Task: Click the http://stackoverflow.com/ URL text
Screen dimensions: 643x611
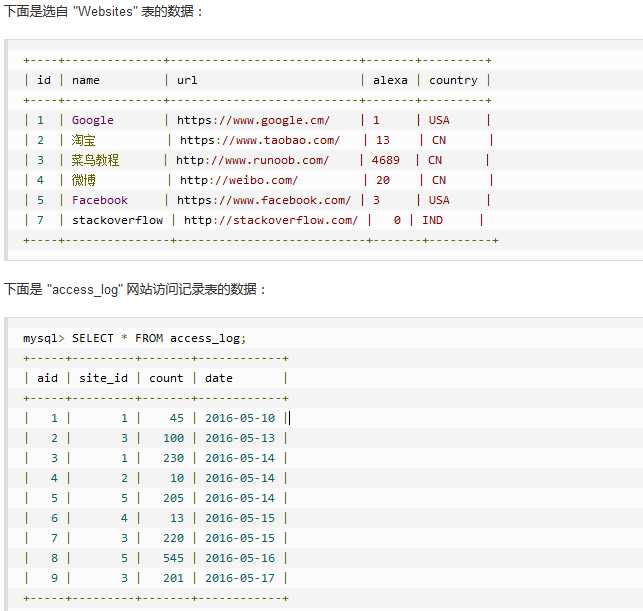Action: tap(271, 220)
